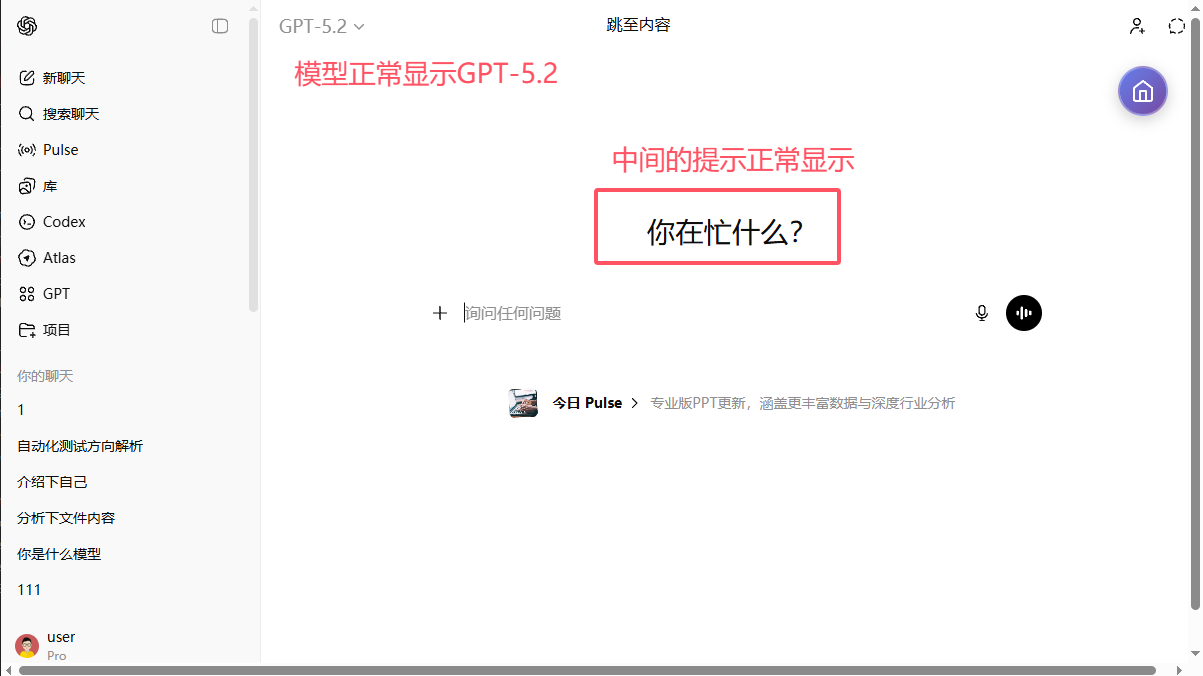Expand attachment options with the plus button

439,313
